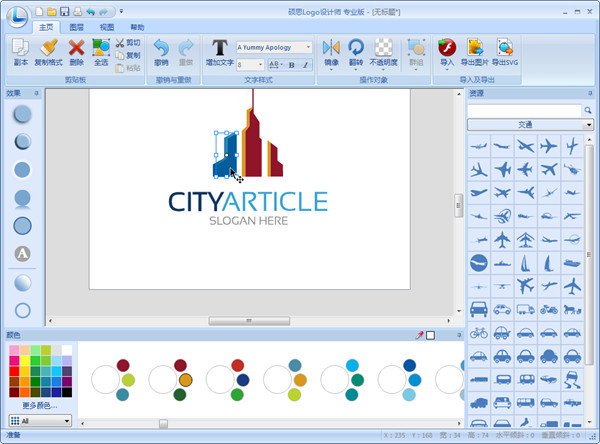Switch to the 主页 ribbon tab
Image resolution: width=600 pixels, height=444 pixels.
pos(46,27)
